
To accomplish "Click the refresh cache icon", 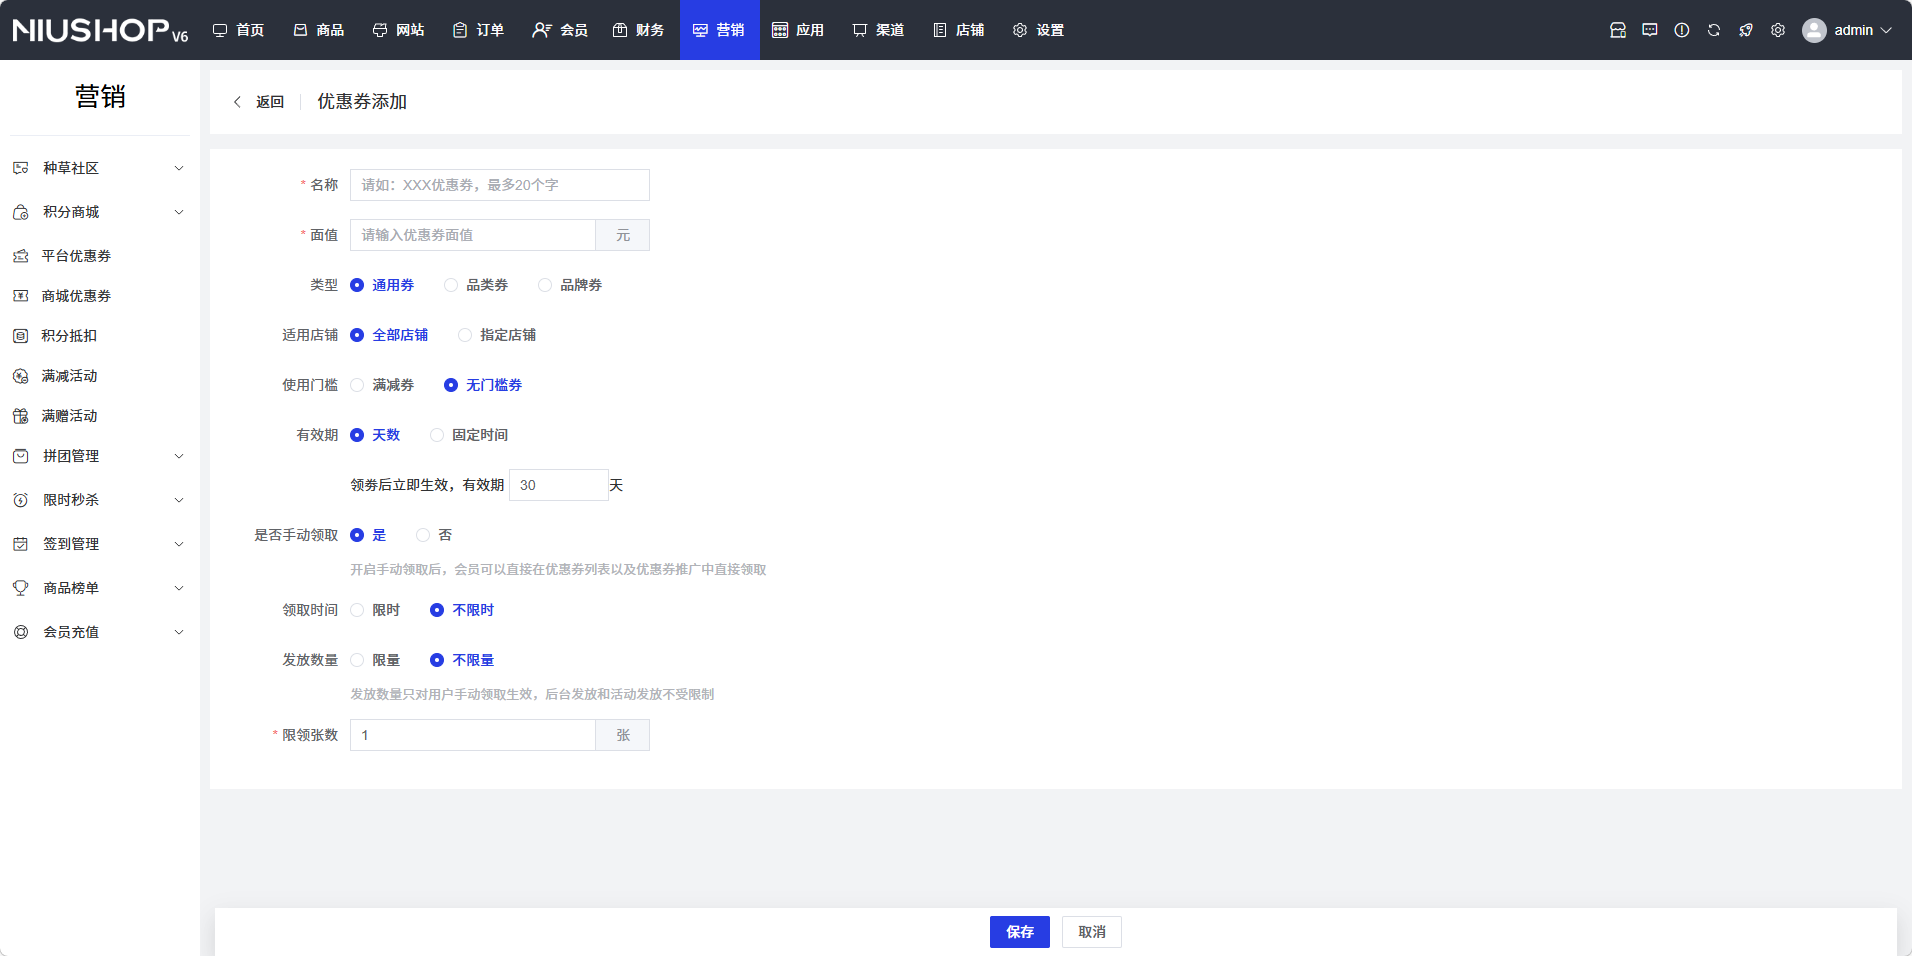I will pyautogui.click(x=1714, y=30).
